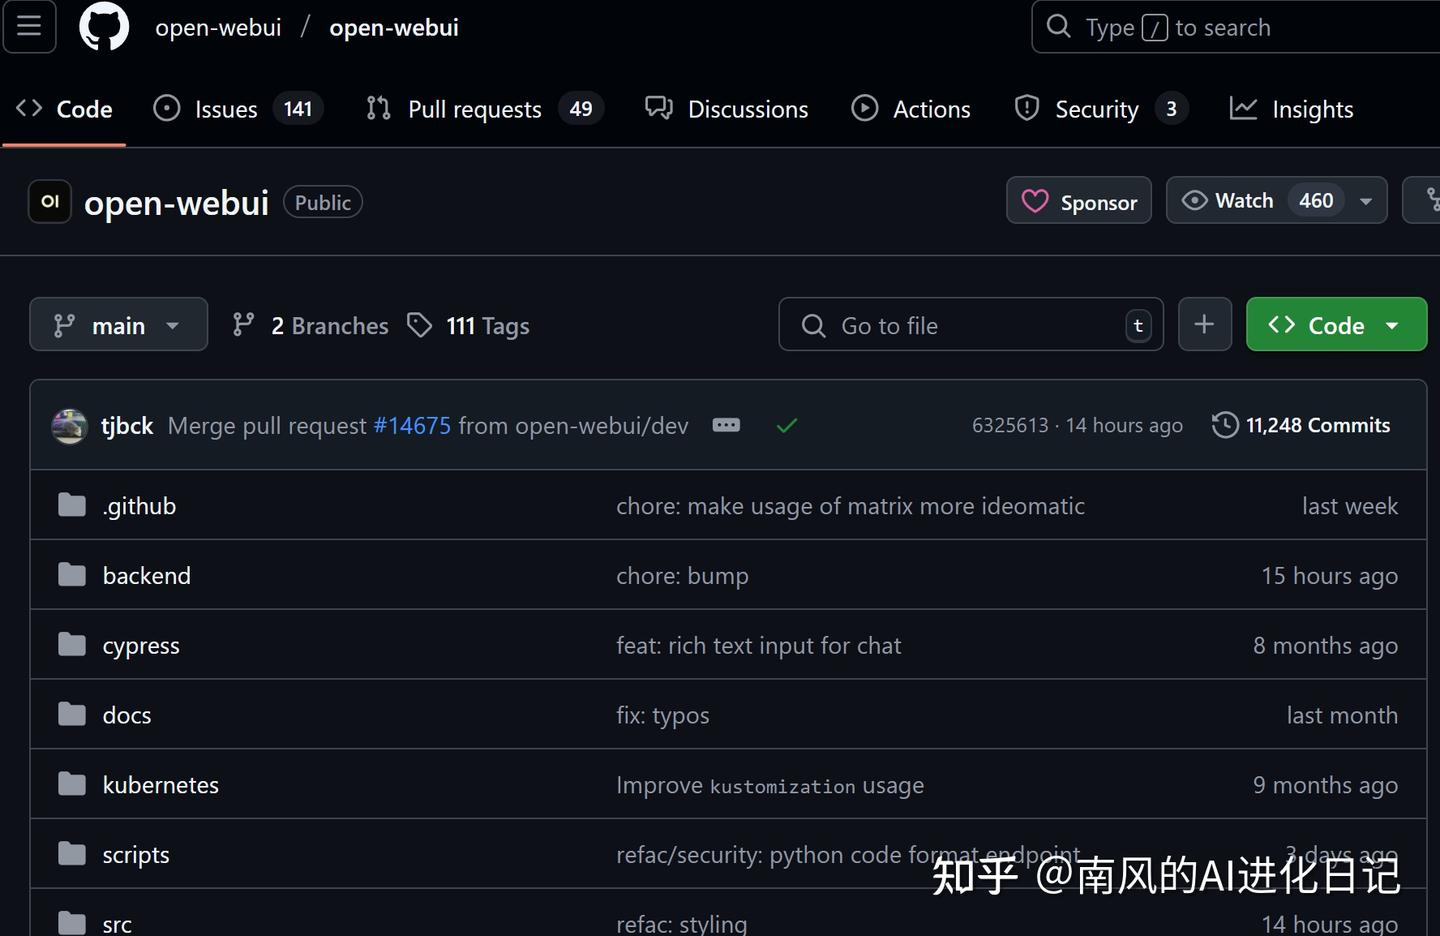Click the Security shield icon
Viewport: 1440px width, 936px height.
[1026, 108]
